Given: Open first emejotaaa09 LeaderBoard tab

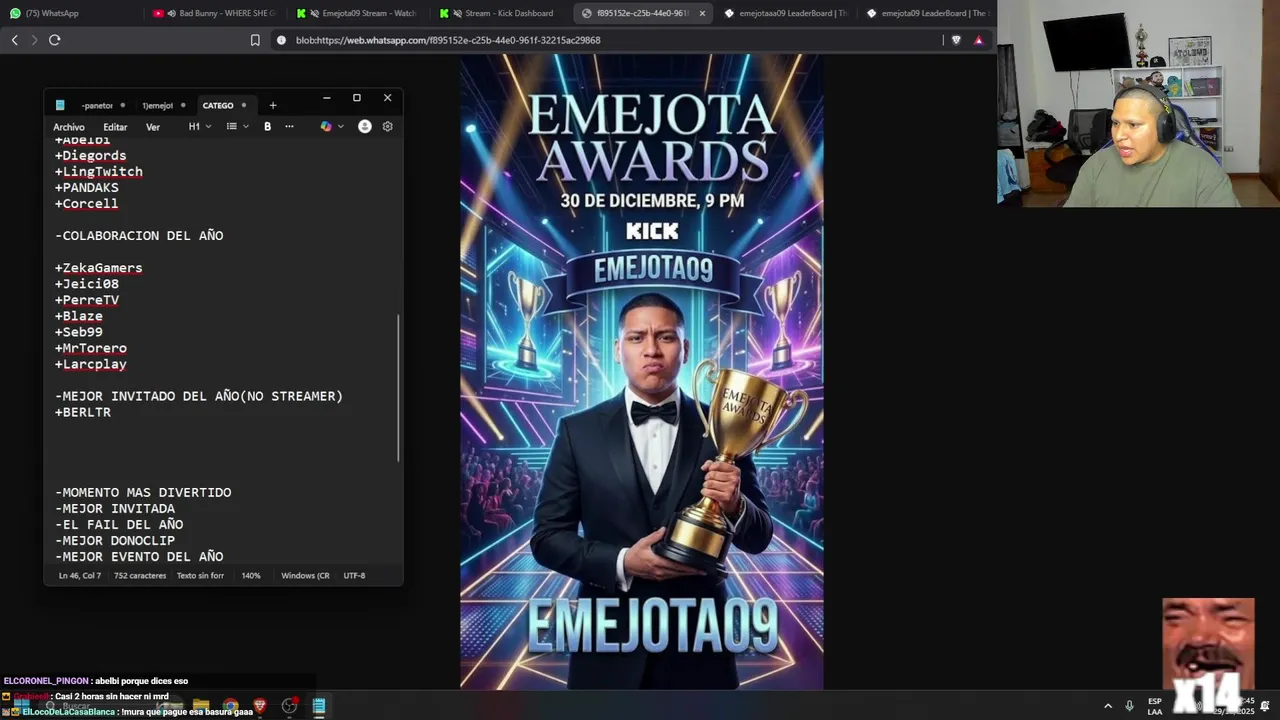Looking at the screenshot, I should 787,13.
